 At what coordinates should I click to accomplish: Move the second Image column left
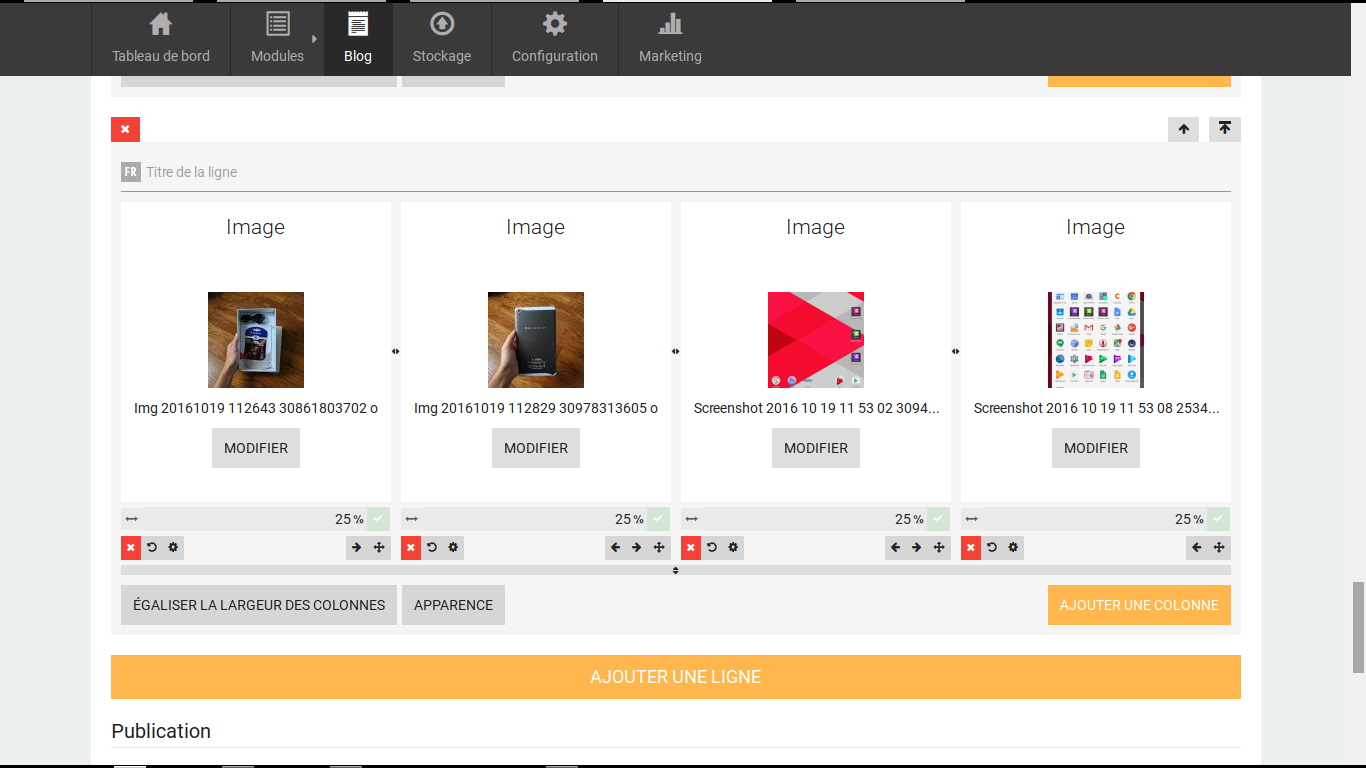click(616, 548)
